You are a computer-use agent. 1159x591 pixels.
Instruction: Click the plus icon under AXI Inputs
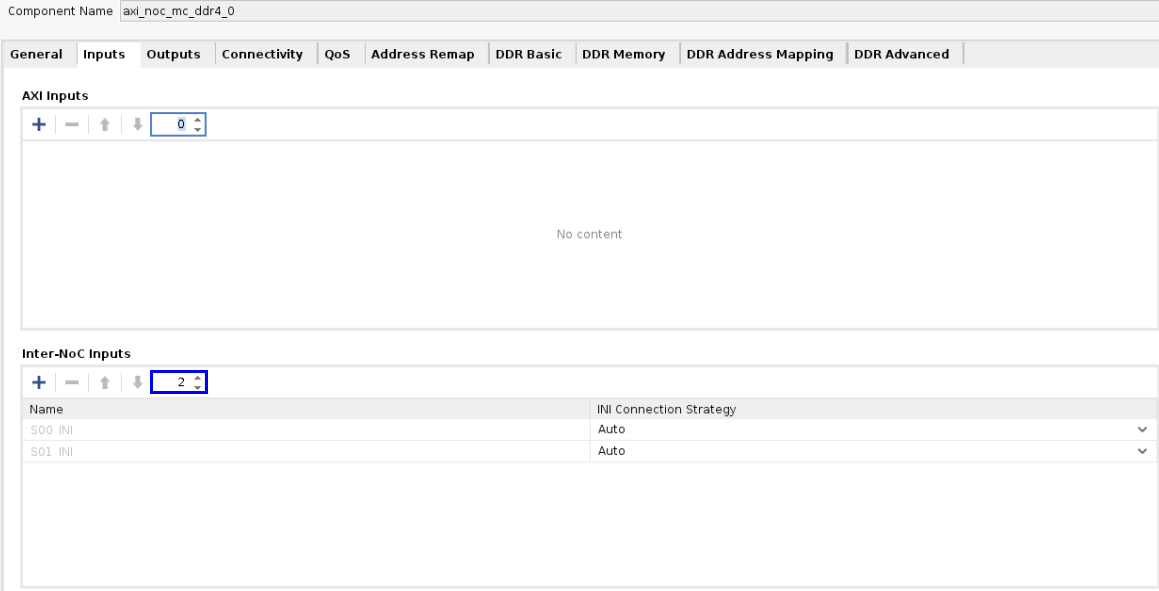pyautogui.click(x=39, y=125)
